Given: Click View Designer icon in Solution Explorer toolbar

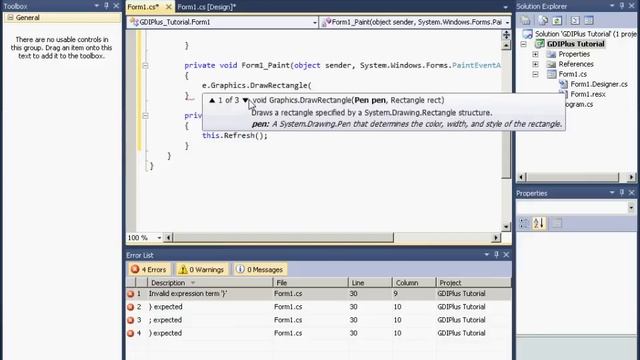Looking at the screenshot, I should click(x=589, y=20).
